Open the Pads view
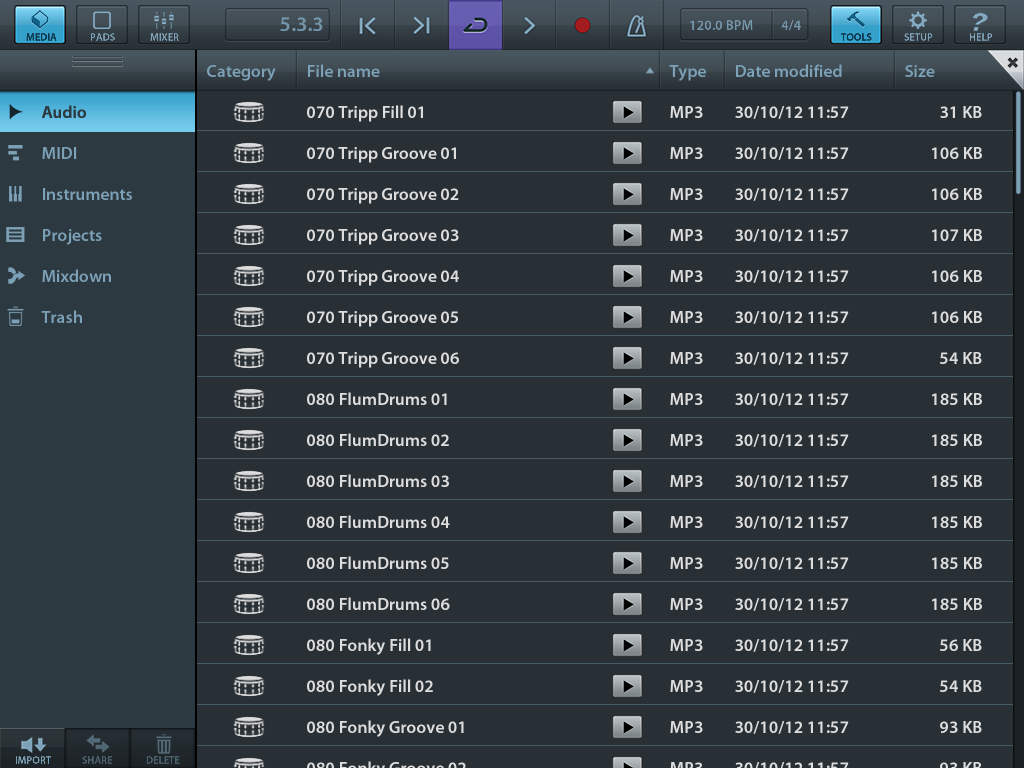 point(101,24)
